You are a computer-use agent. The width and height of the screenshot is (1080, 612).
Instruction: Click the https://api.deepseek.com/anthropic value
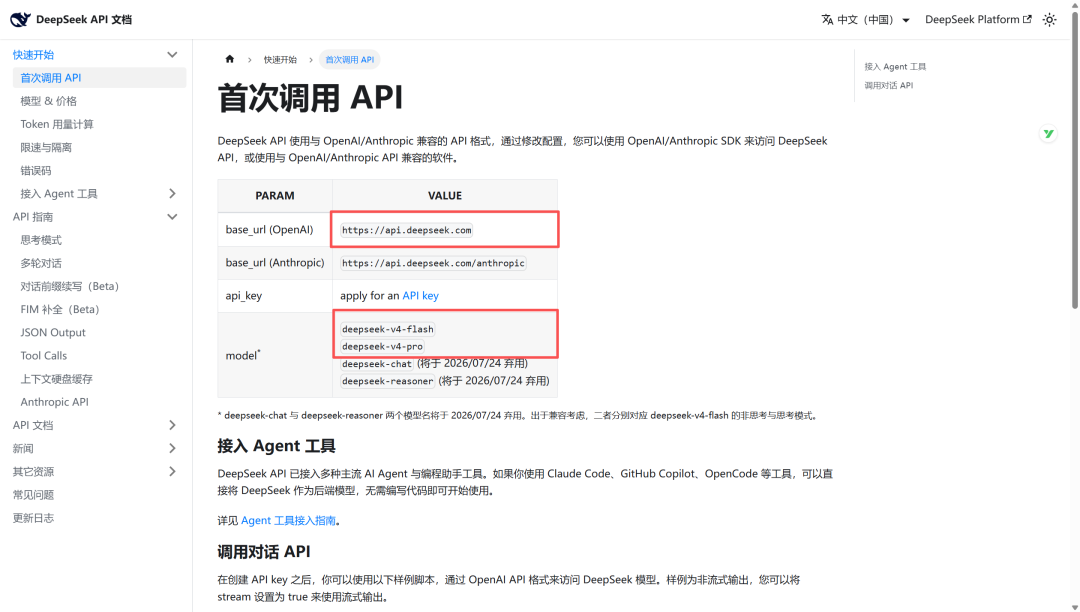433,263
